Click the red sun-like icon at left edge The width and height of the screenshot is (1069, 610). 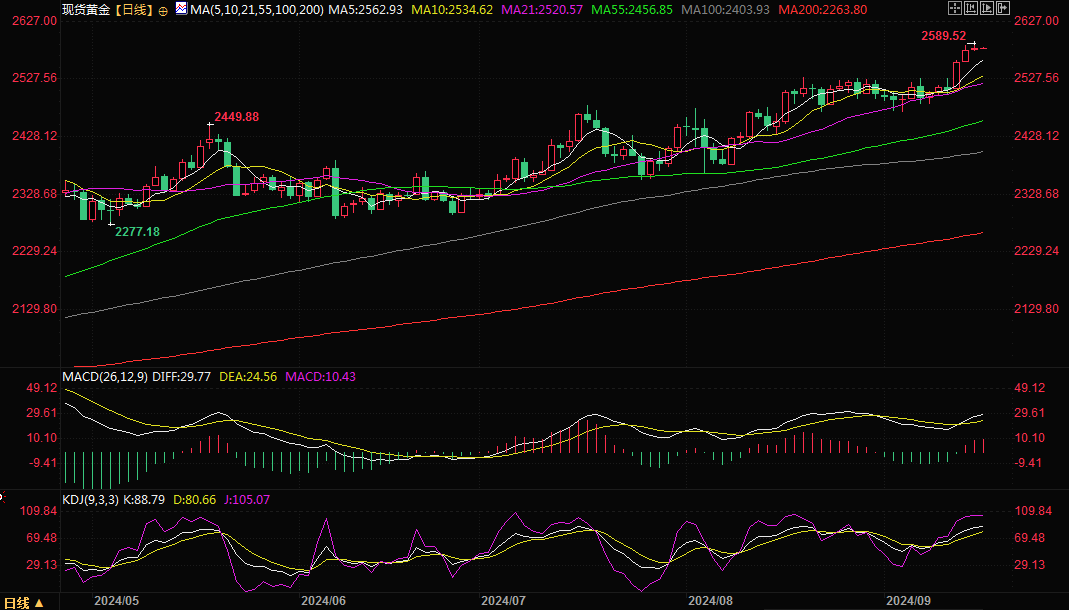3,496
